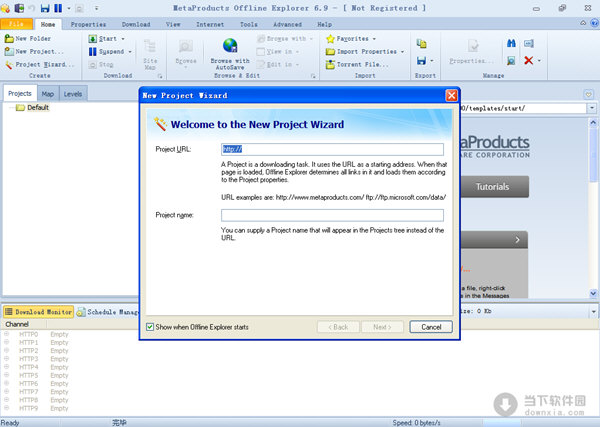Image resolution: width=600 pixels, height=427 pixels.
Task: Click the Browse with icon
Action: coord(261,39)
